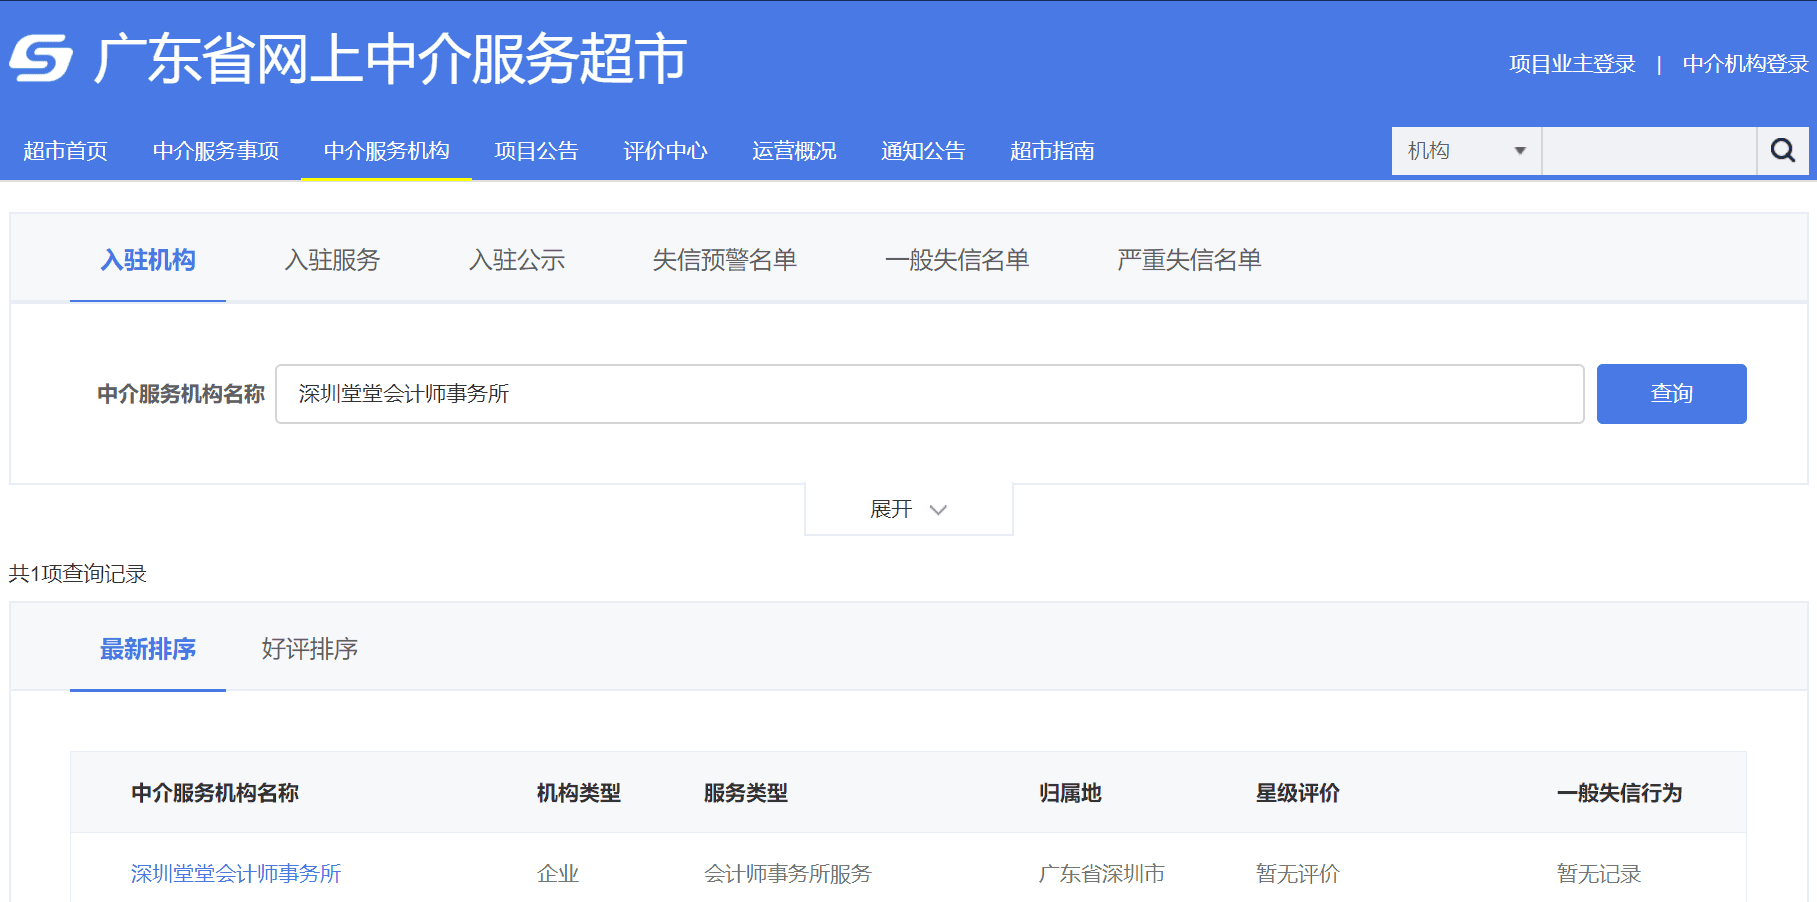The height and width of the screenshot is (902, 1817).
Task: Open the 入驻公示 tab
Action: coord(517,260)
